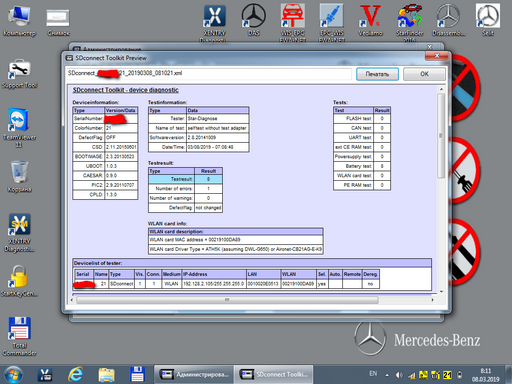Launch XENTRY Diagnostics desktop shortcut at top
This screenshot has height=384, width=512.
click(214, 22)
